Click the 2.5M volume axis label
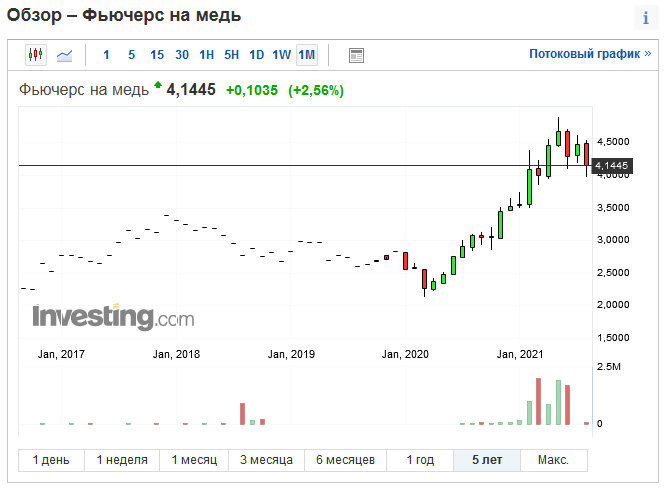 pos(609,367)
